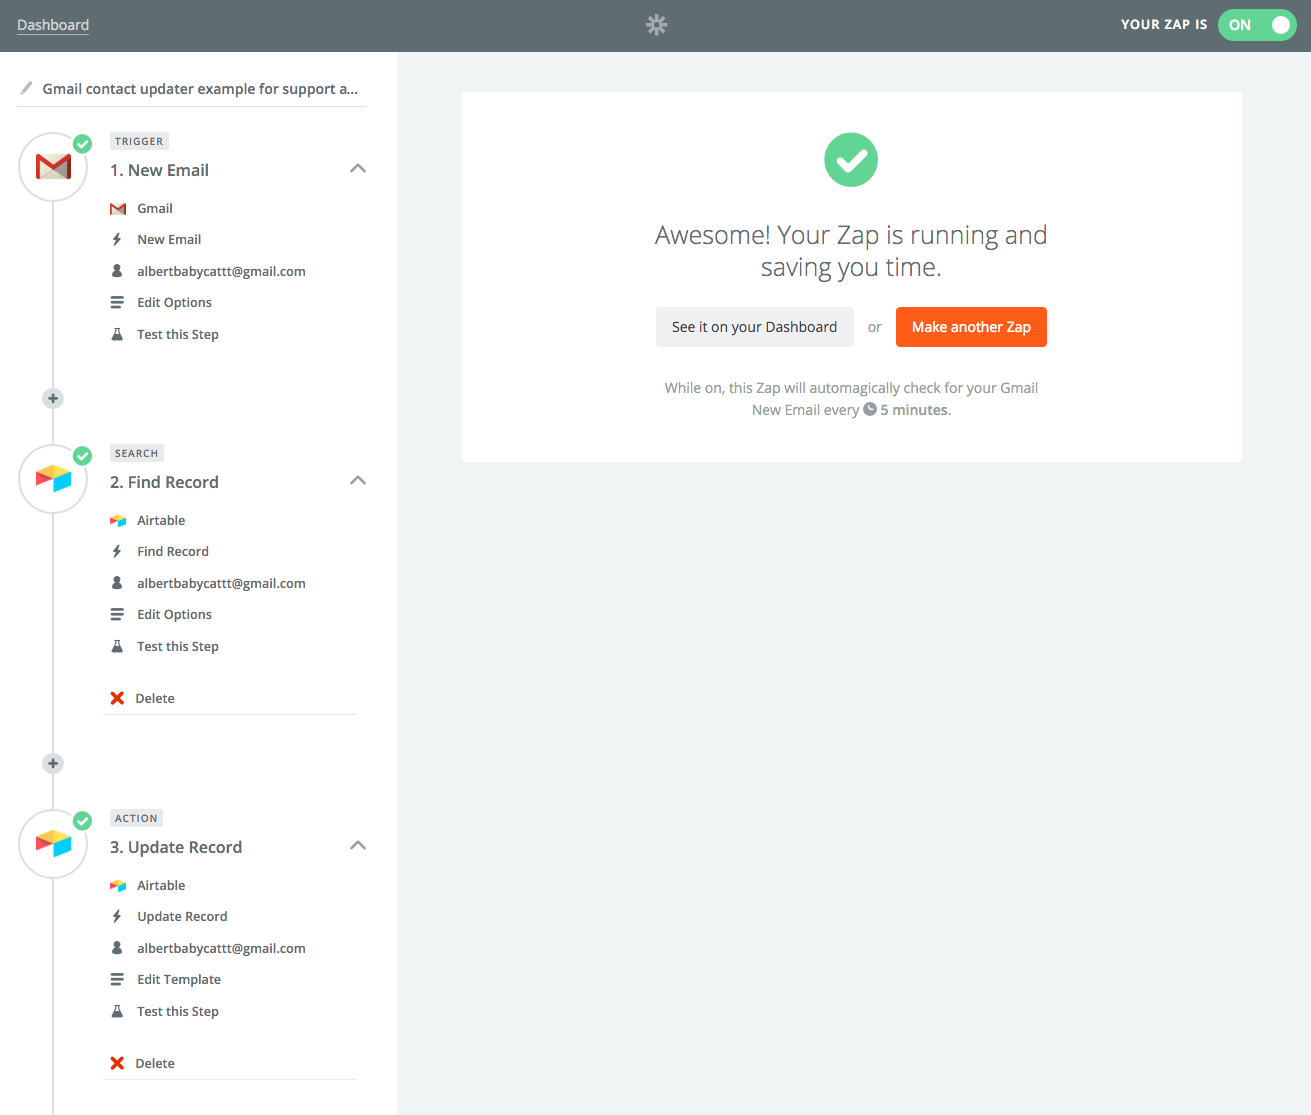Click the flask icon in step 2
This screenshot has width=1311, height=1115.
pos(117,646)
